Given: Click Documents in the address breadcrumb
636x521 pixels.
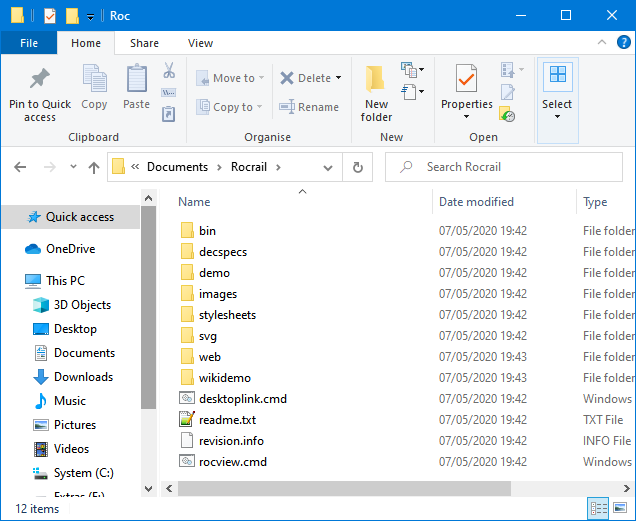Looking at the screenshot, I should point(177,167).
